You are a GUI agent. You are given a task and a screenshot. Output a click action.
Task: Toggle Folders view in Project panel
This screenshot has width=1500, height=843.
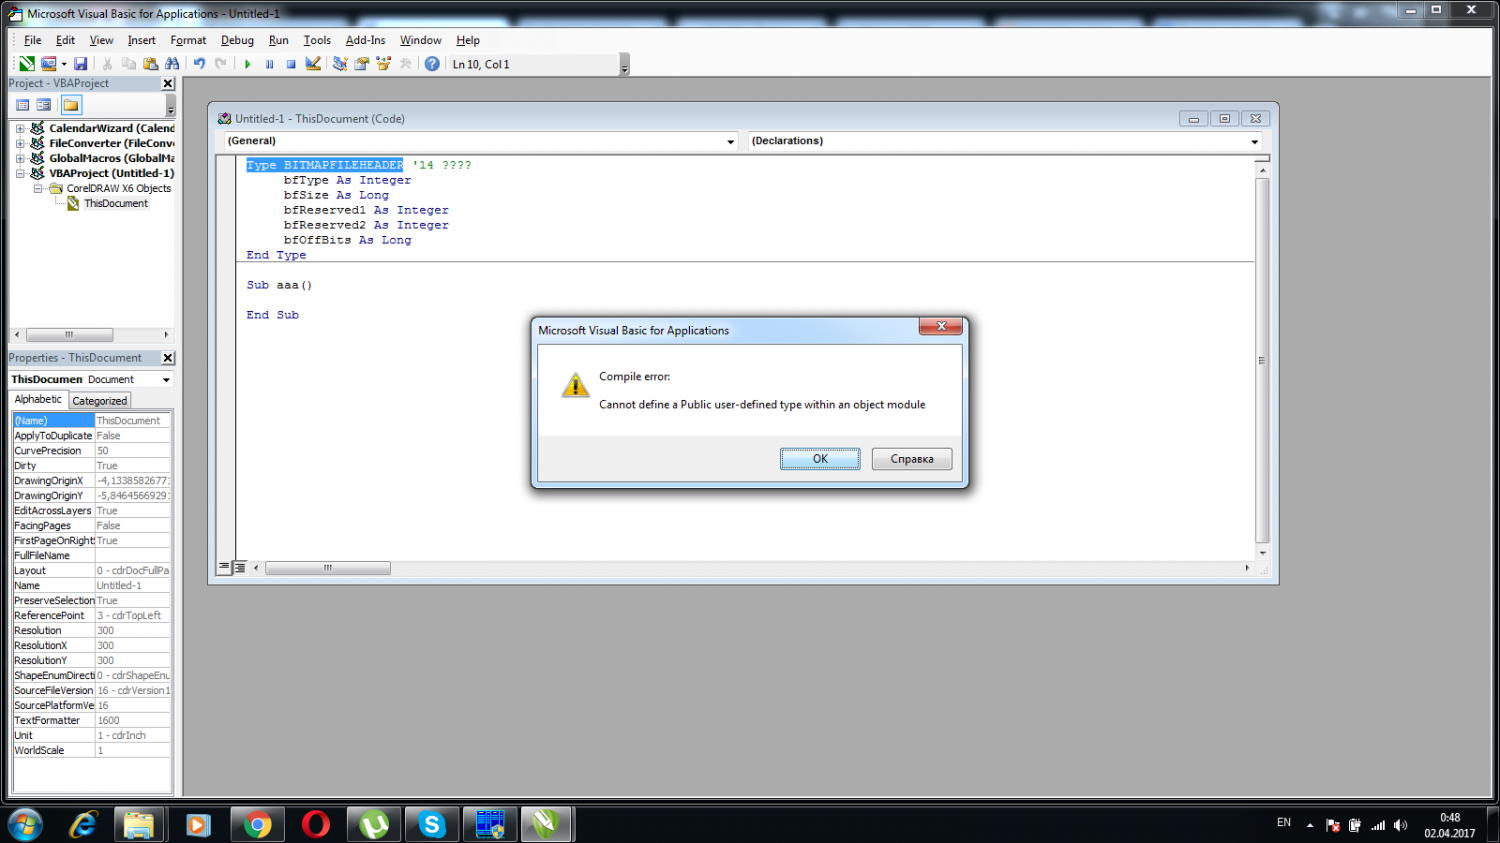pos(71,105)
